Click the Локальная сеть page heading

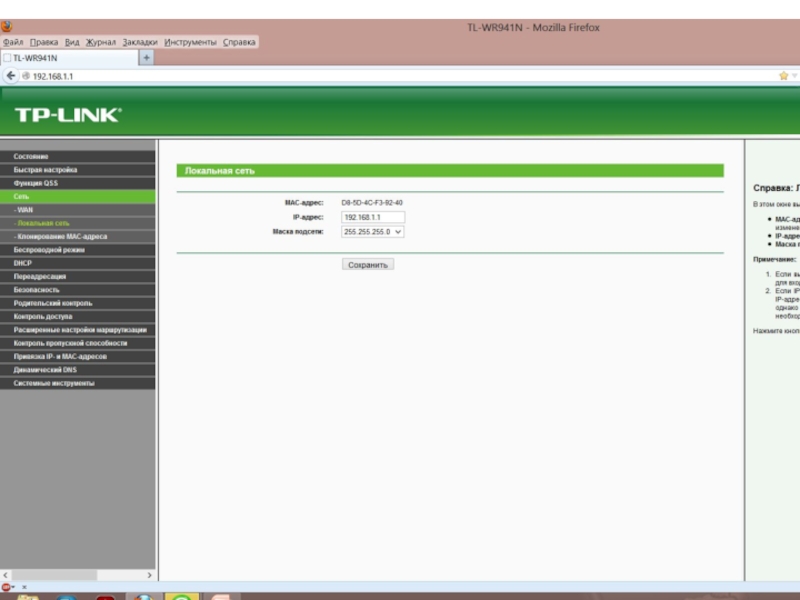[x=219, y=171]
